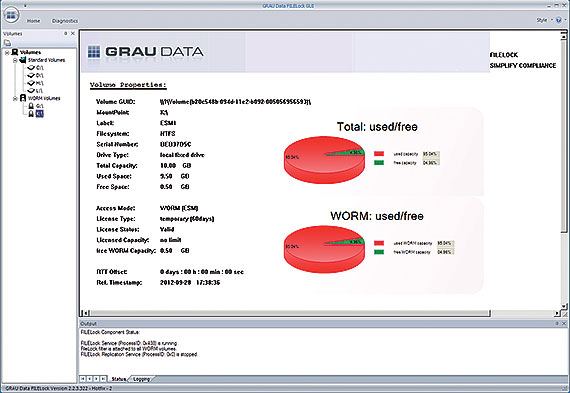The height and width of the screenshot is (393, 570).
Task: Select the highlighted K:\ WORM volume
Action: coord(40,114)
